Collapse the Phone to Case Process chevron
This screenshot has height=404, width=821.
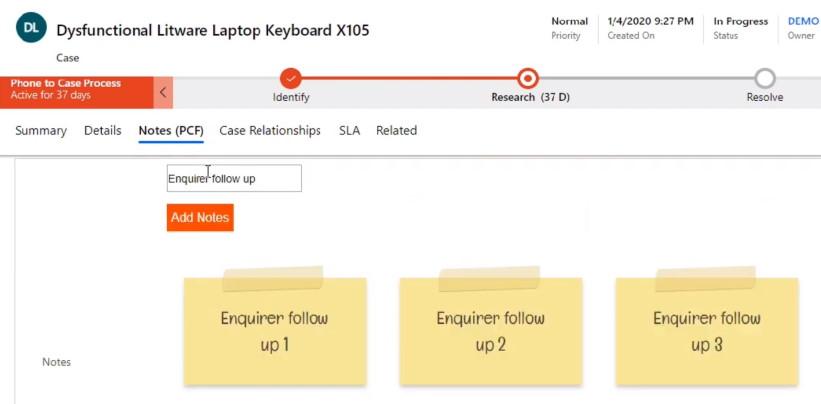[x=163, y=93]
